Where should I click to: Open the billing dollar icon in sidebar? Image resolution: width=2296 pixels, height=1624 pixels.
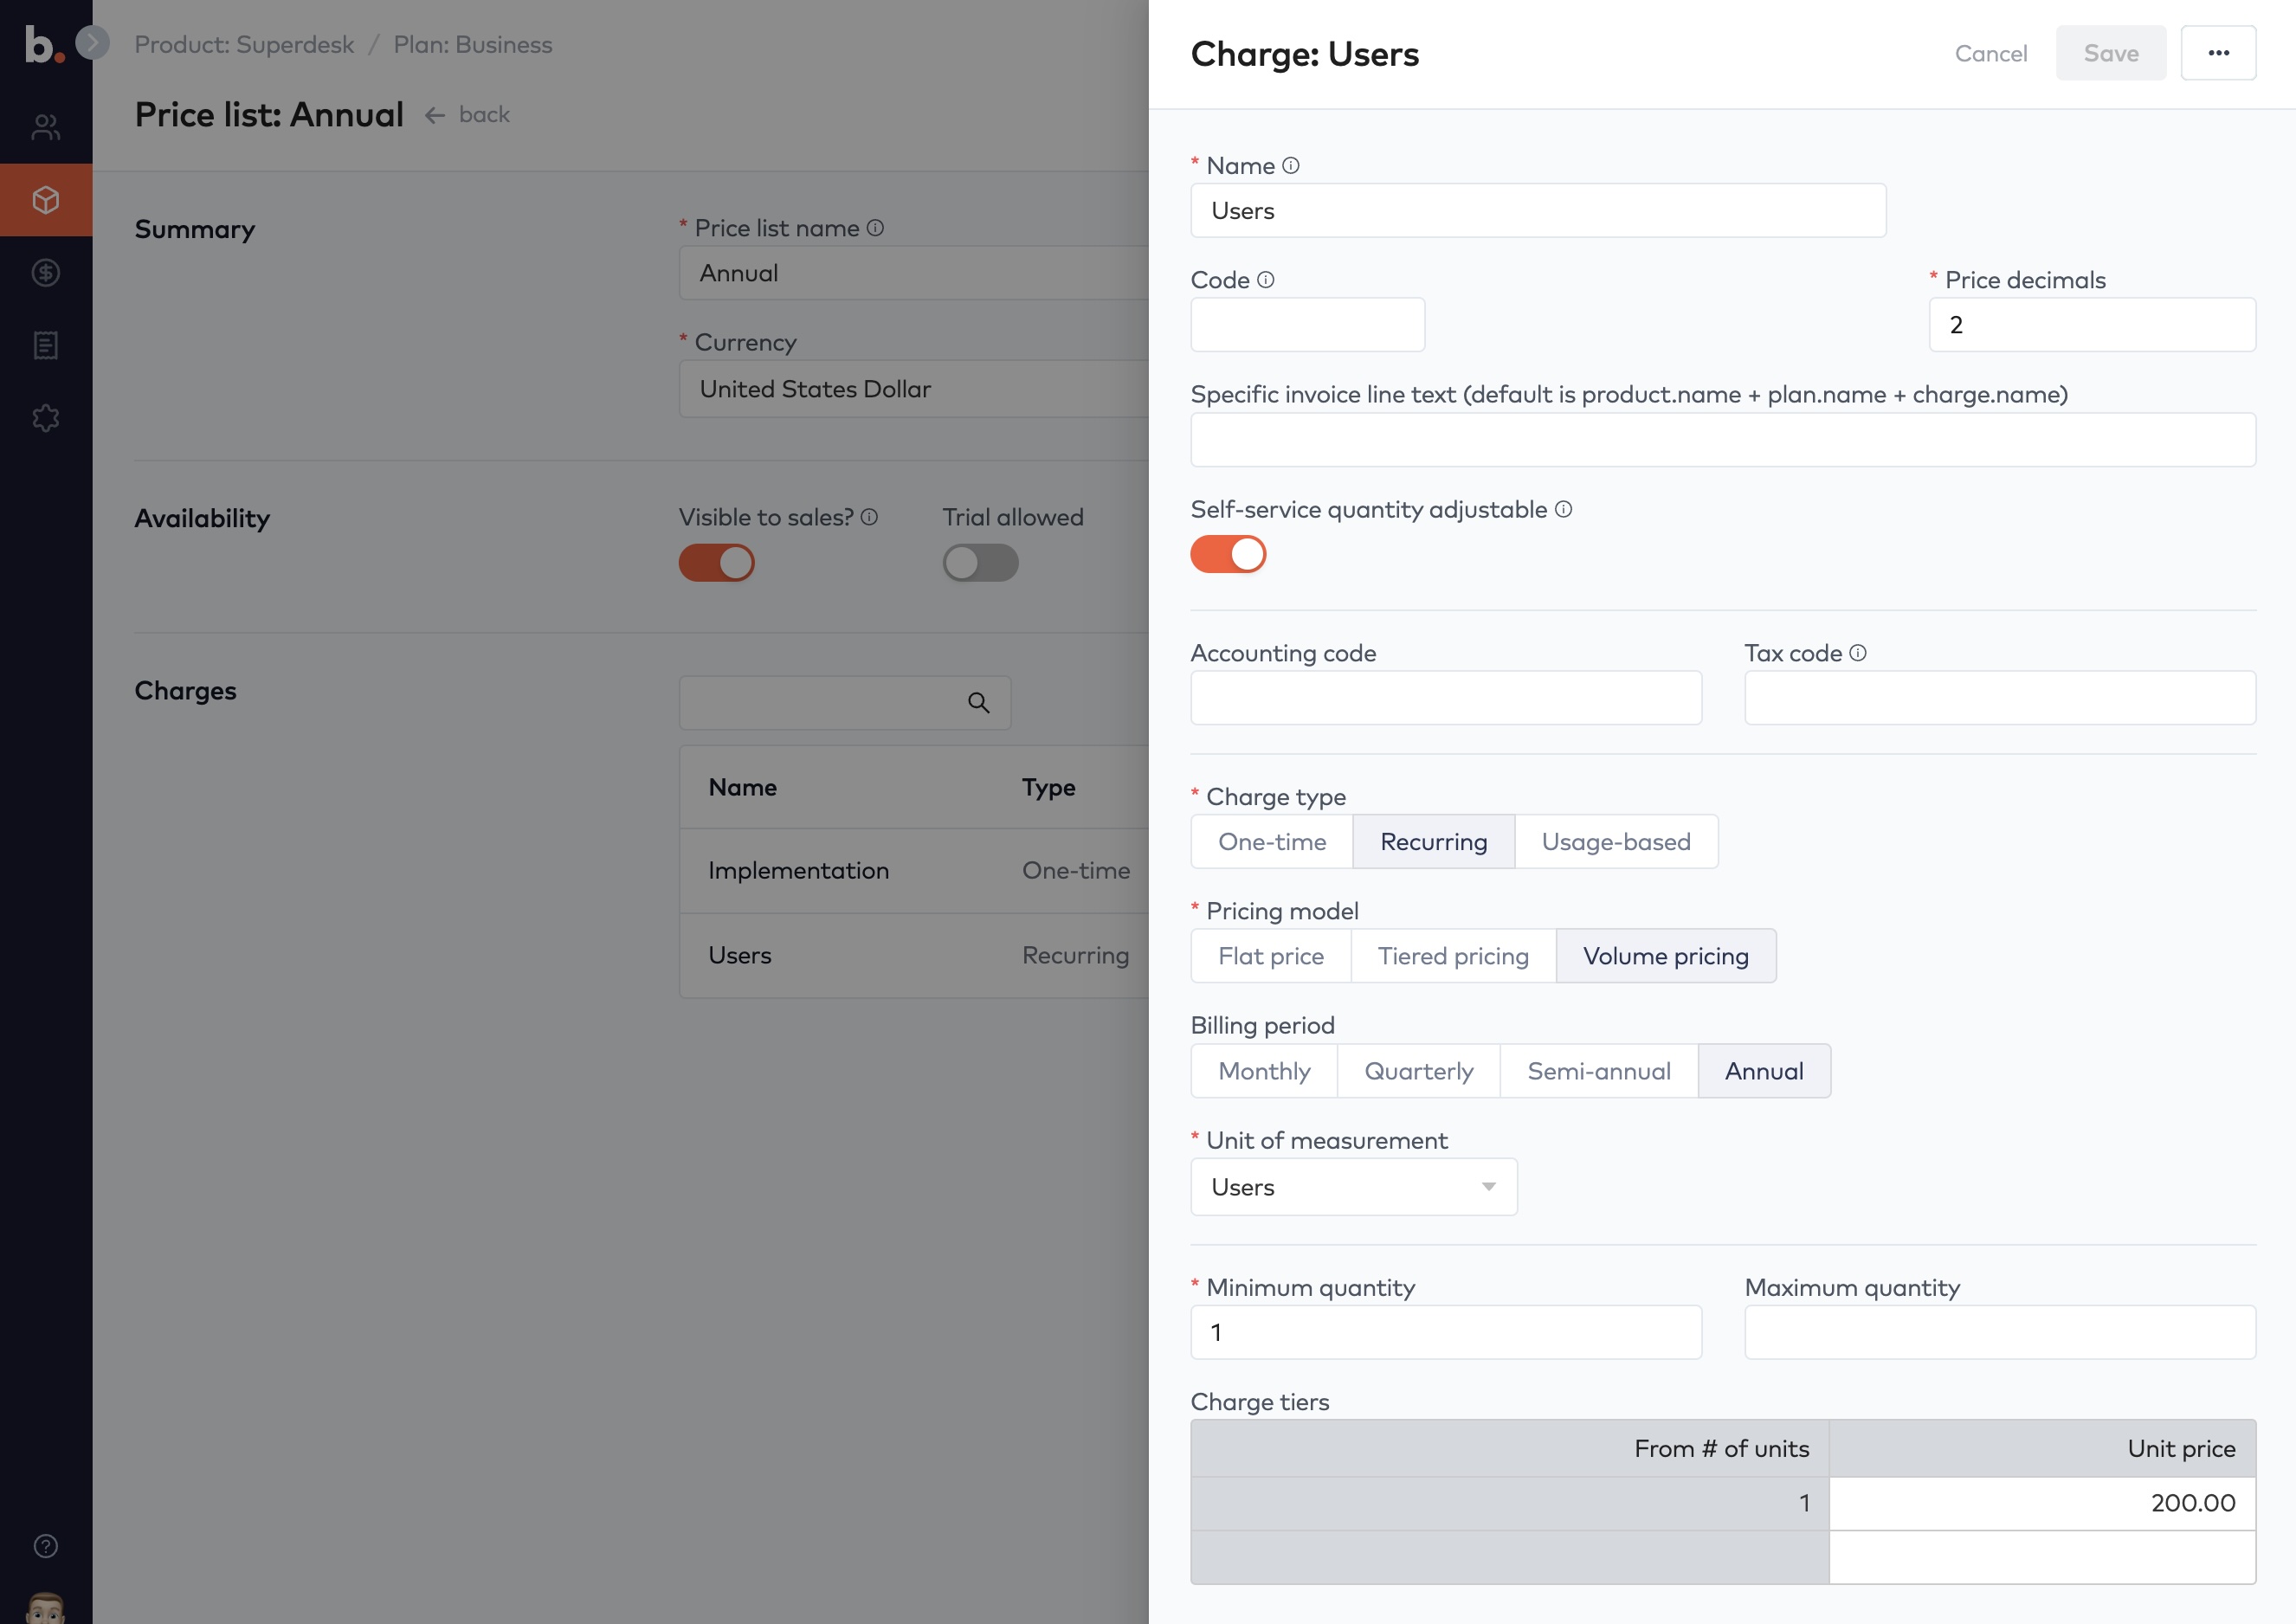tap(46, 272)
